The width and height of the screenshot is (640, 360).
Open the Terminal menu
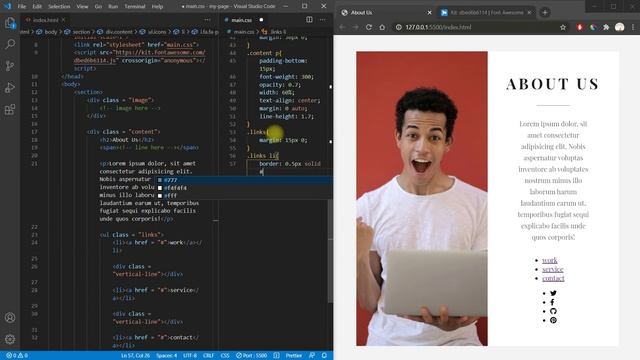[135, 7]
